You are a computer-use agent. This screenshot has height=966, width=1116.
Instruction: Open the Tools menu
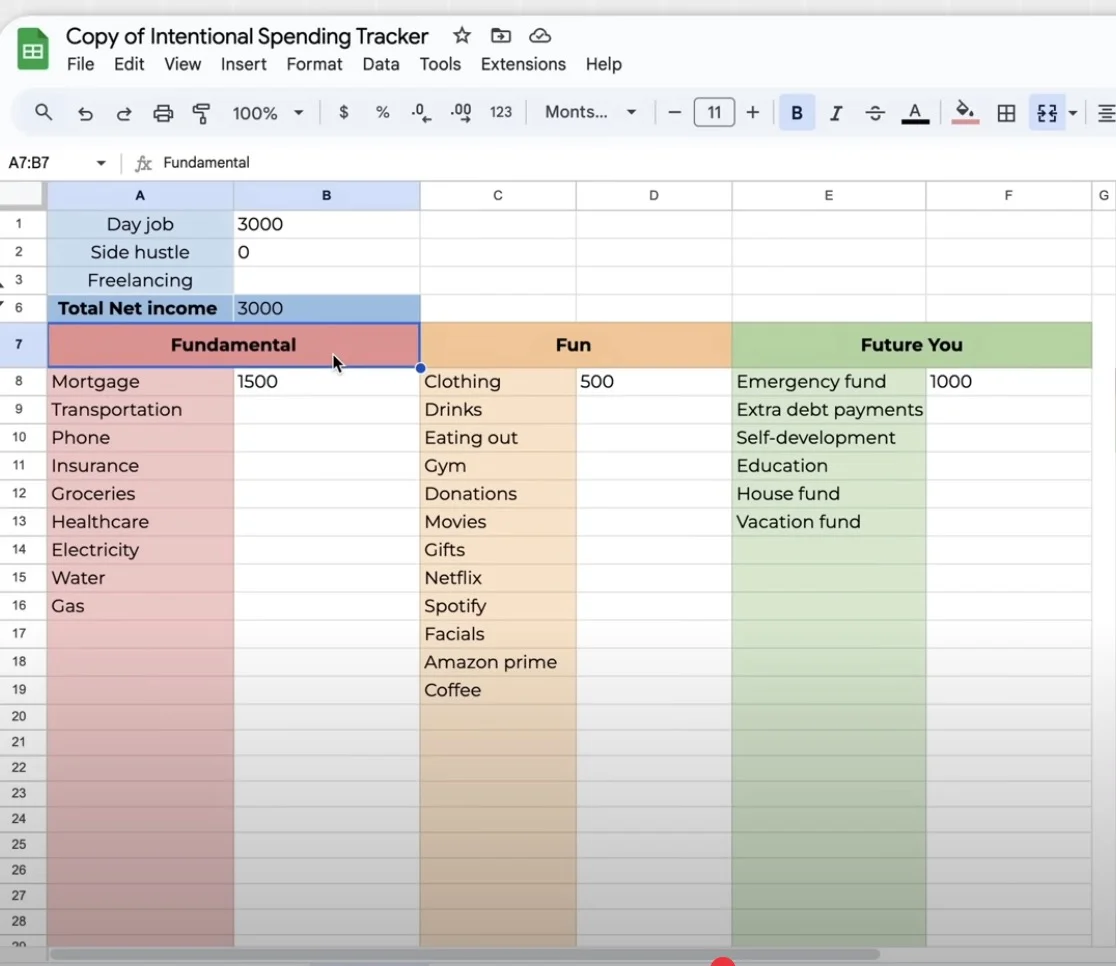[x=440, y=64]
